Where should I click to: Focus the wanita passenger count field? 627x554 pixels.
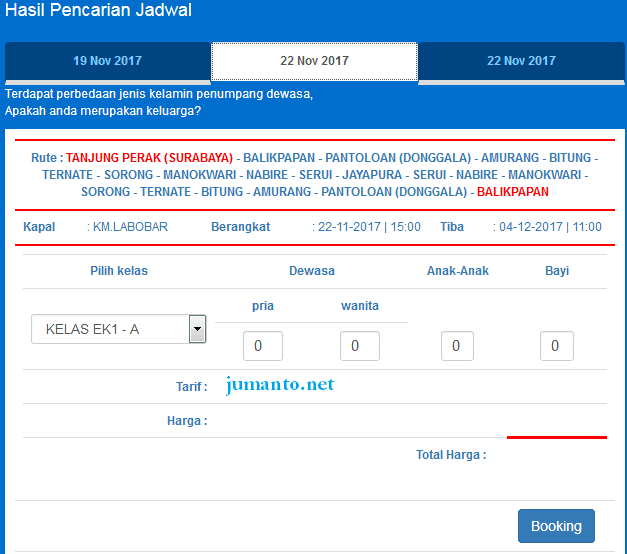click(x=360, y=346)
